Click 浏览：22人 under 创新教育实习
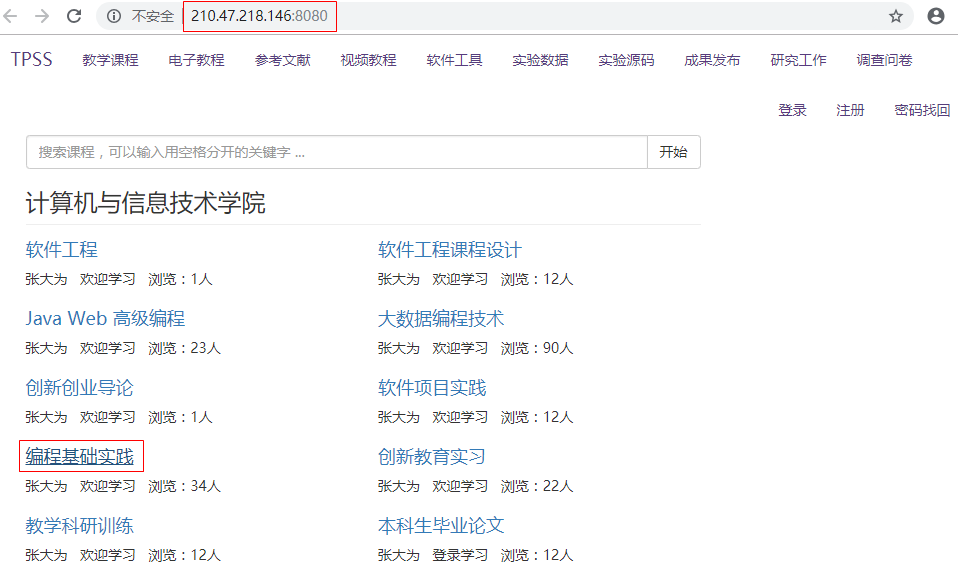 point(537,486)
